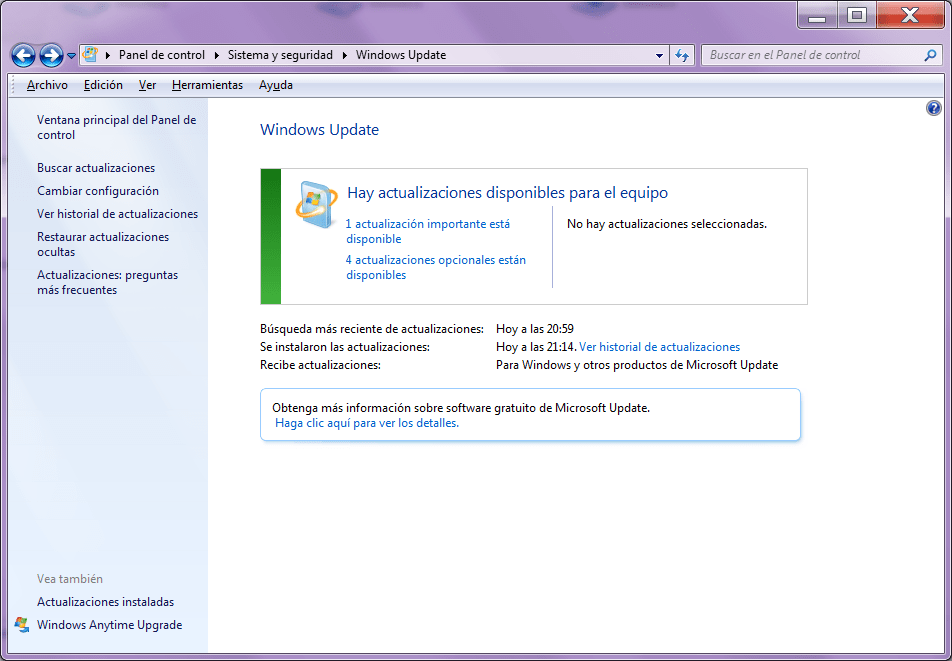Image resolution: width=952 pixels, height=661 pixels.
Task: Close the Windows Update window
Action: tap(909, 16)
